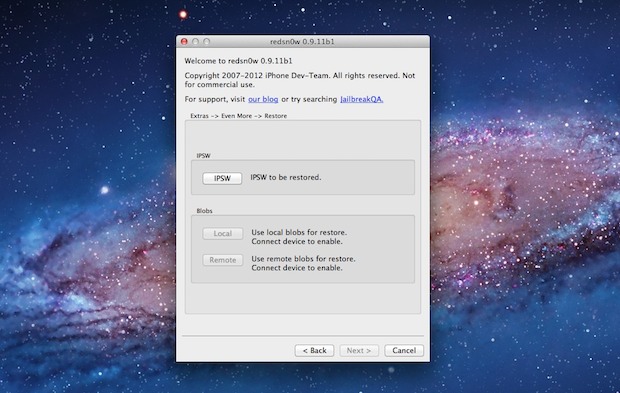The height and width of the screenshot is (393, 620).
Task: Close the redsn0w window with red button
Action: pos(184,41)
